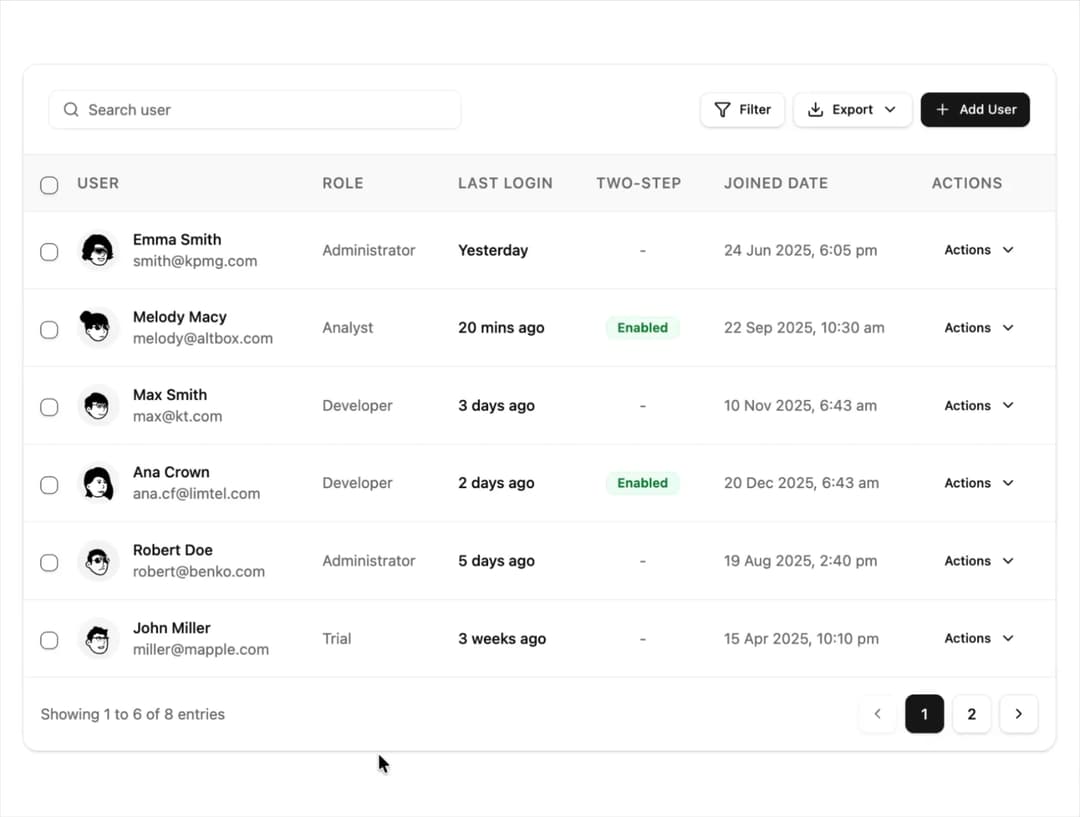
Task: Click the search magnifier icon
Action: (x=71, y=110)
